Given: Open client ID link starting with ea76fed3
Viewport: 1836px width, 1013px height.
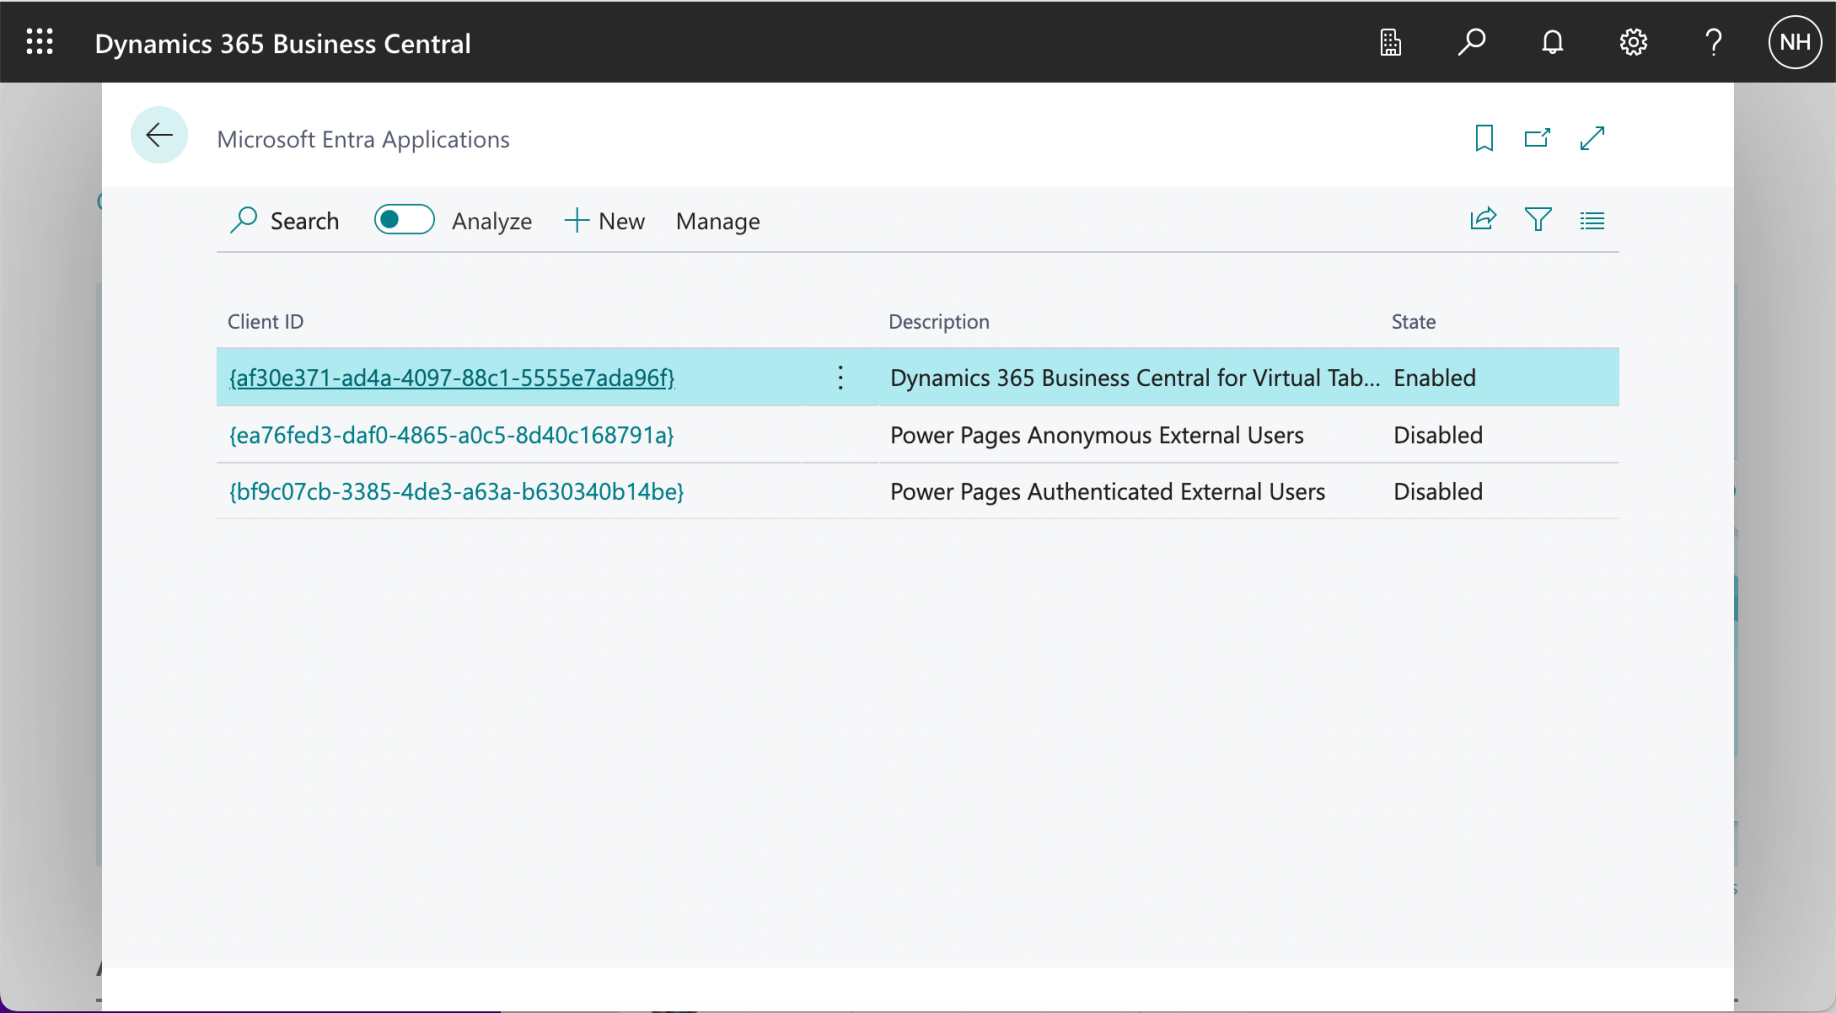Looking at the screenshot, I should click(451, 435).
